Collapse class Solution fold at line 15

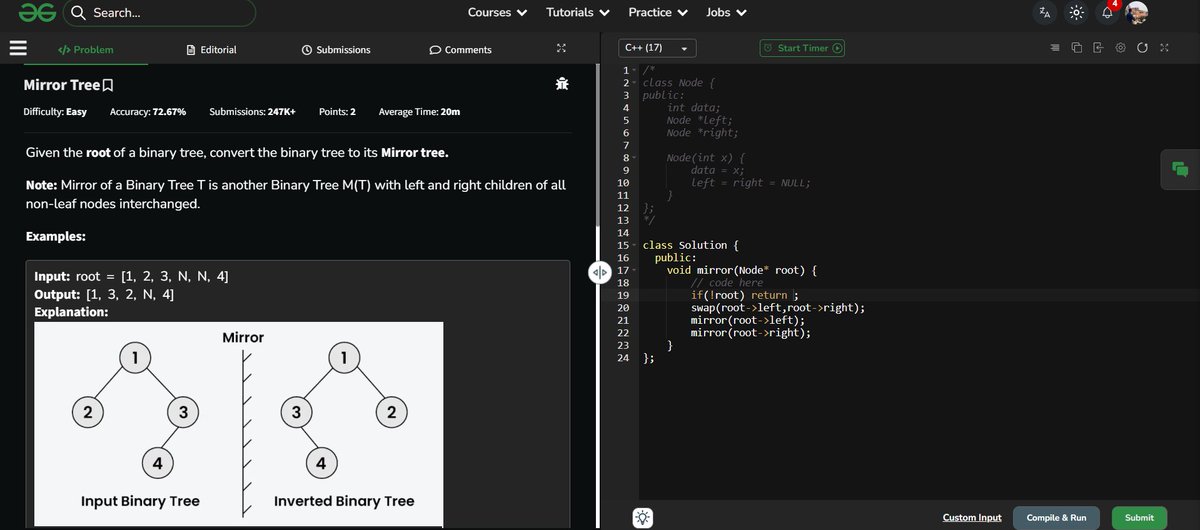(x=634, y=245)
